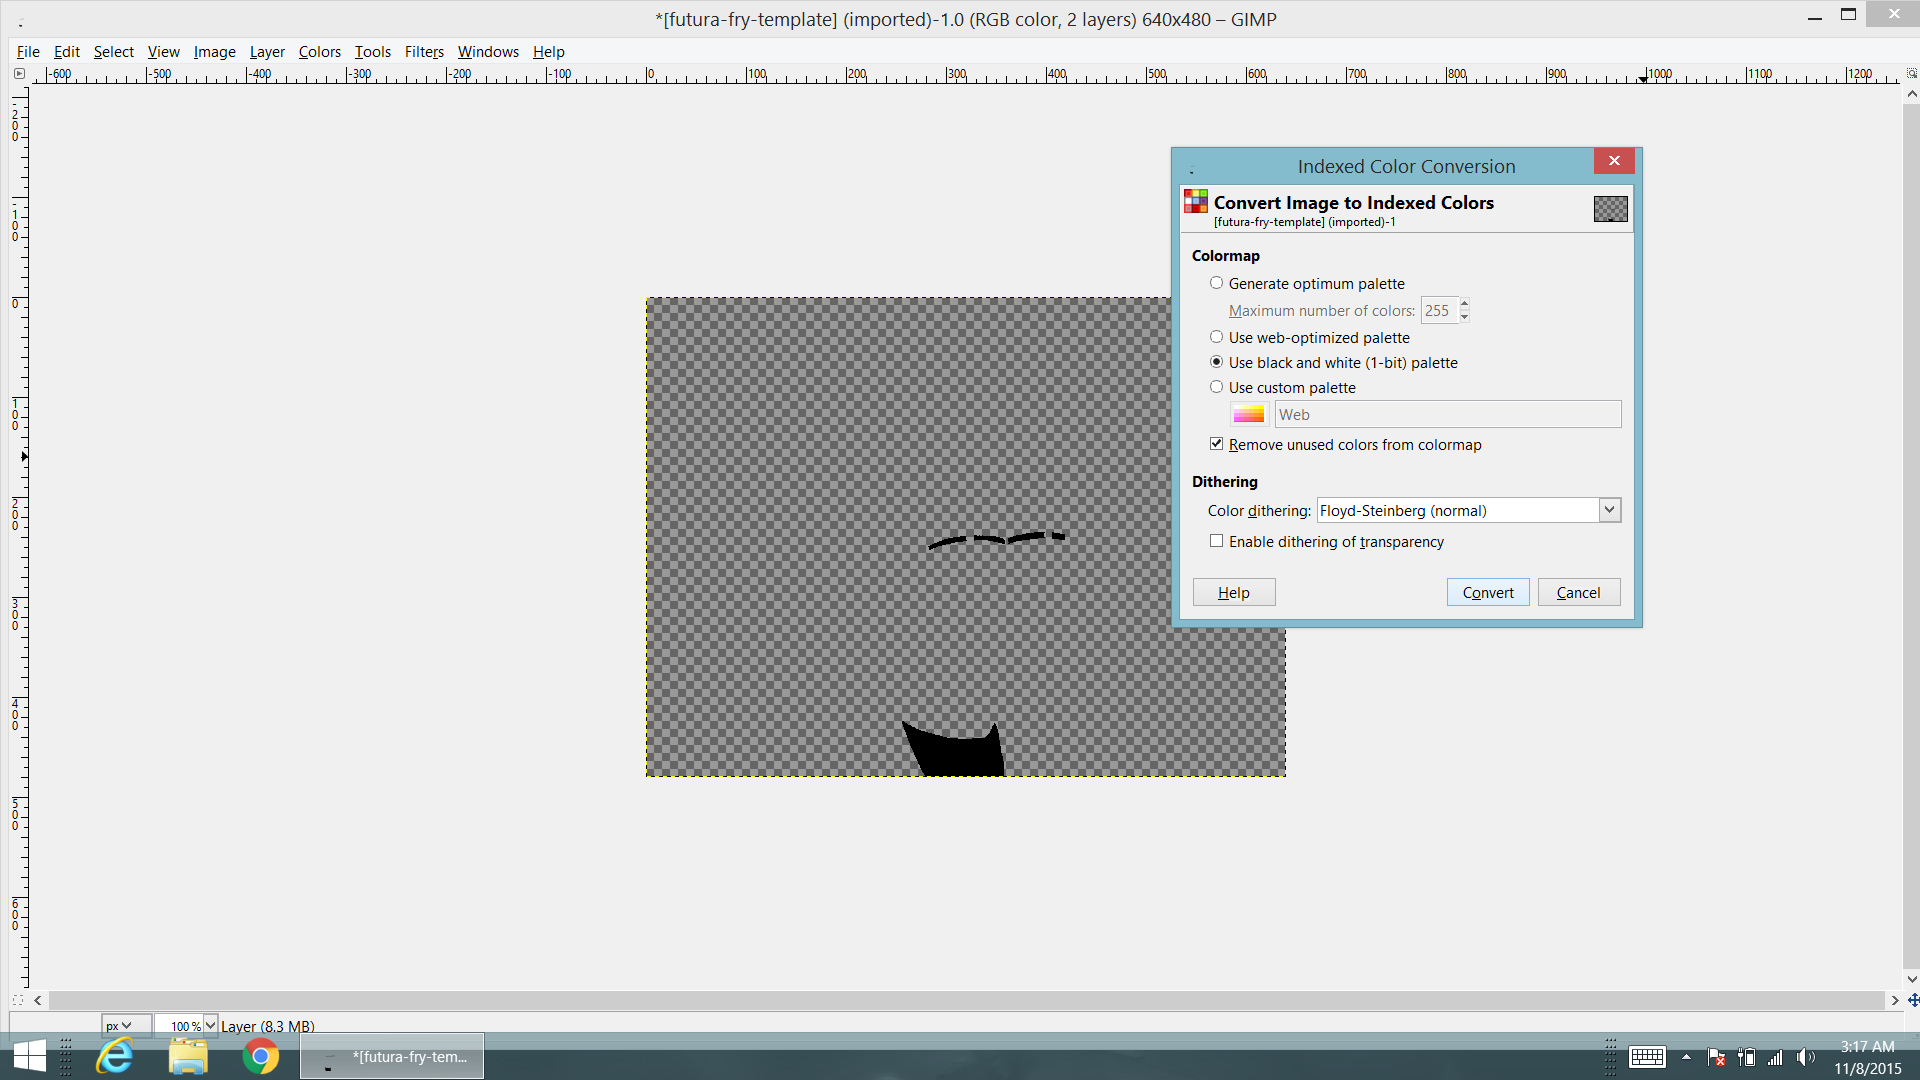Image resolution: width=1920 pixels, height=1080 pixels.
Task: Click the custom palette name field showing Web
Action: [1447, 414]
